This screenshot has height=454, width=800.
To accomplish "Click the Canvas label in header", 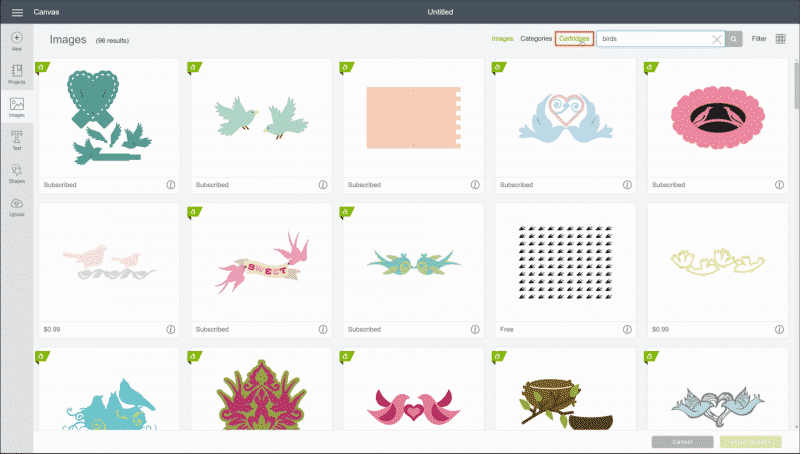I will 46,12.
